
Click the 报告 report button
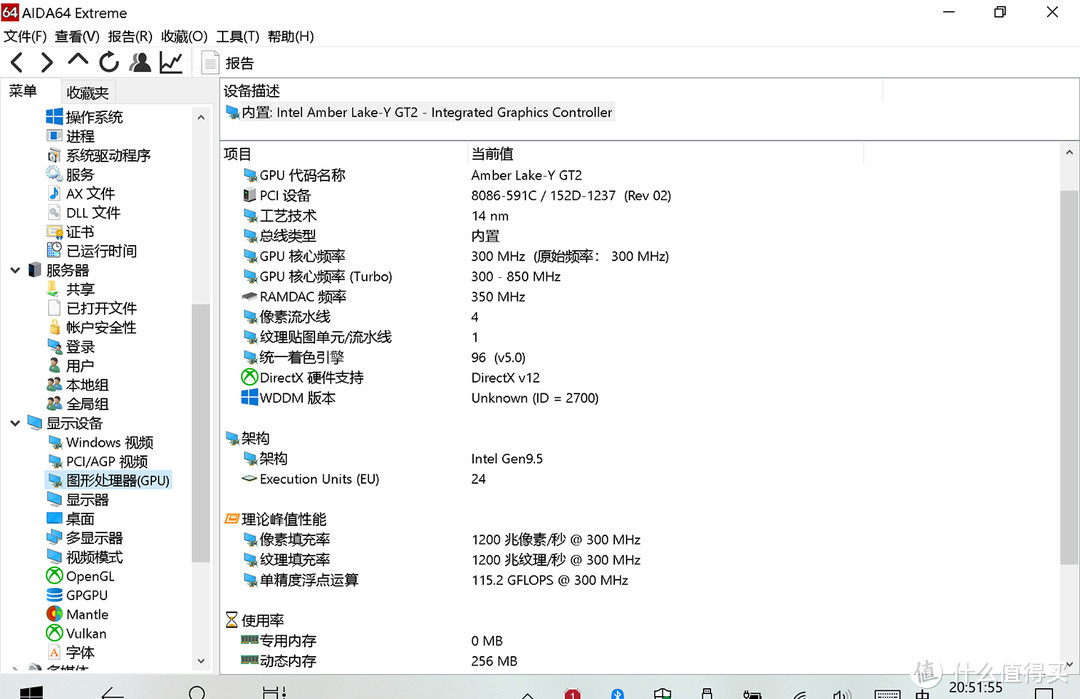click(227, 63)
